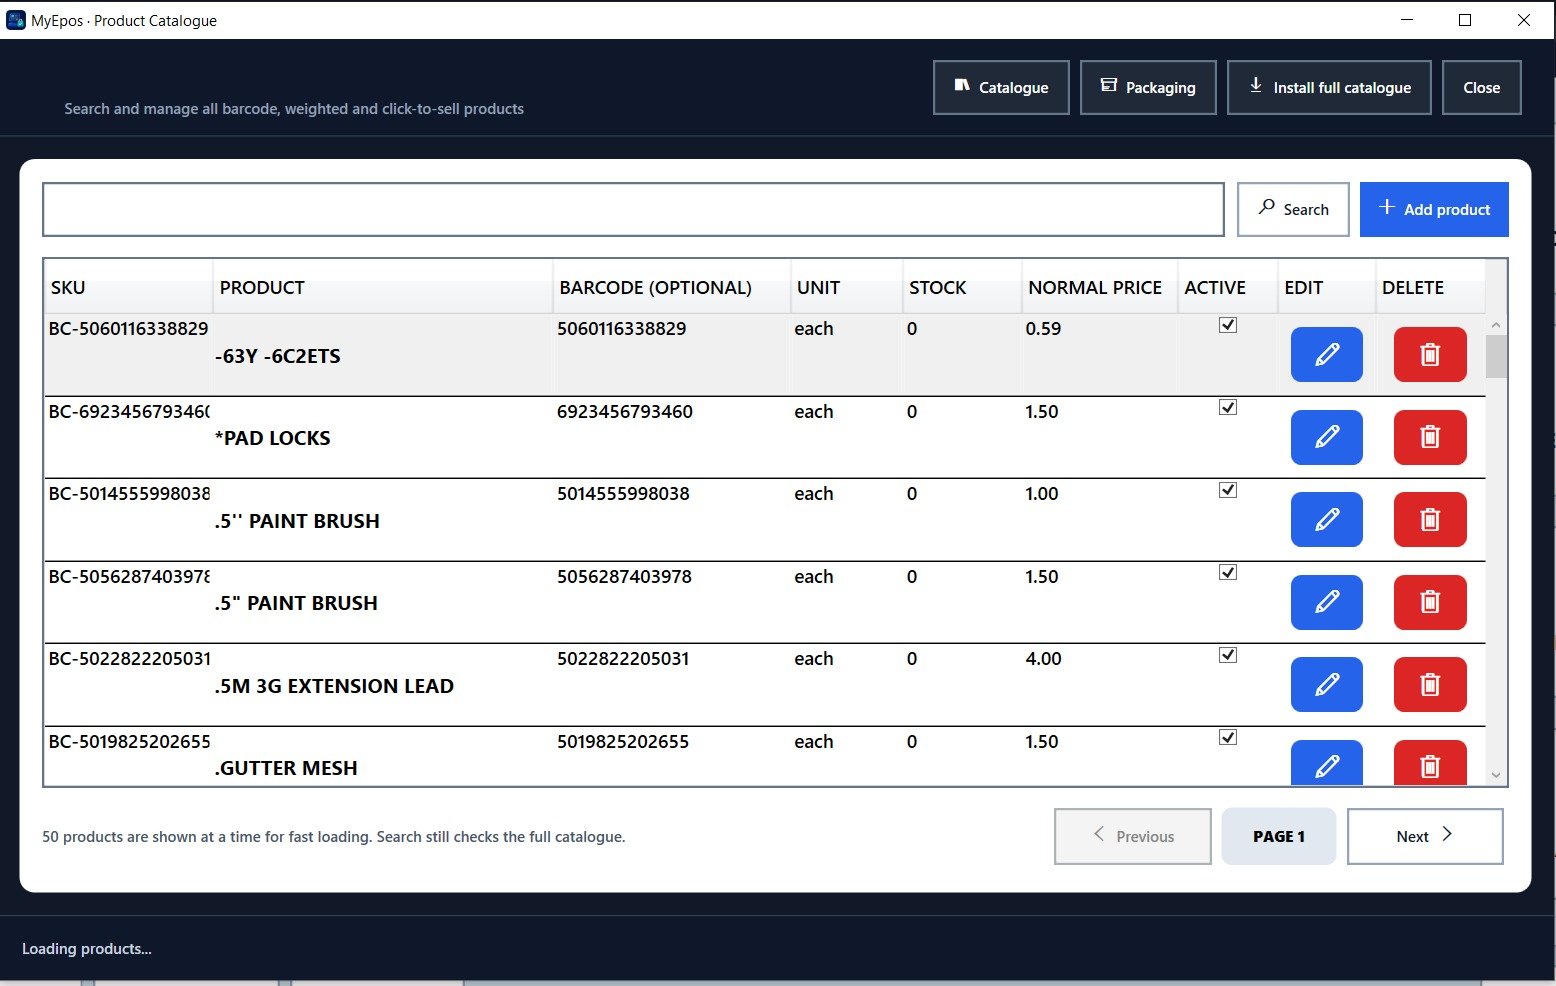The image size is (1556, 986).
Task: Click the UNIT column header
Action: pyautogui.click(x=846, y=287)
